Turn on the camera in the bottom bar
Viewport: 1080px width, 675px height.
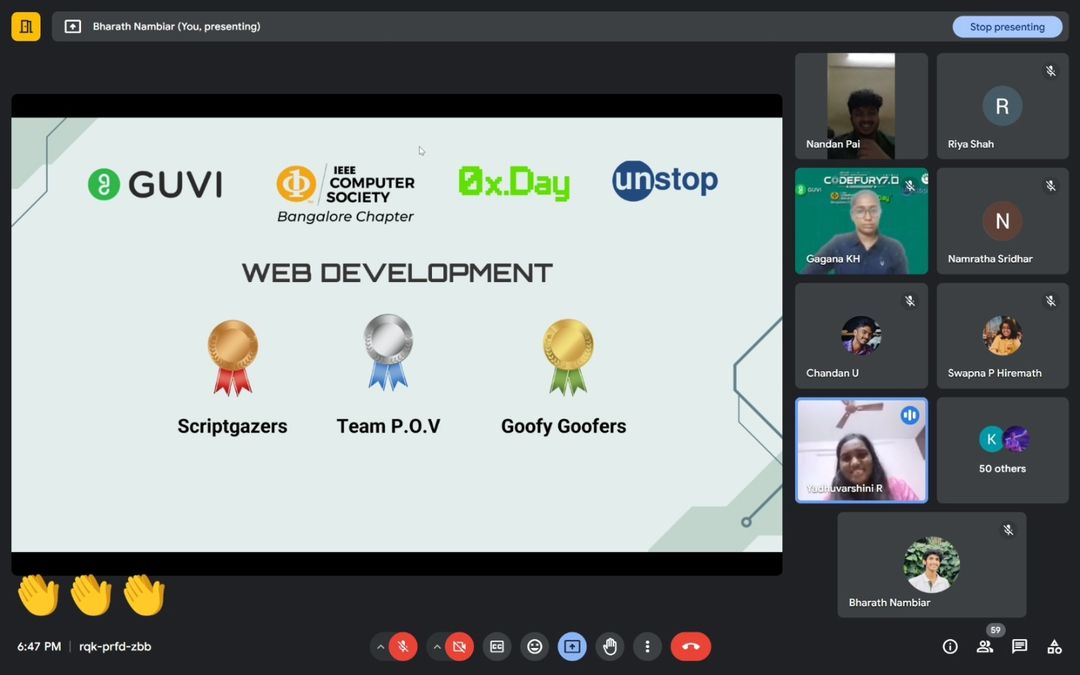pyautogui.click(x=459, y=646)
